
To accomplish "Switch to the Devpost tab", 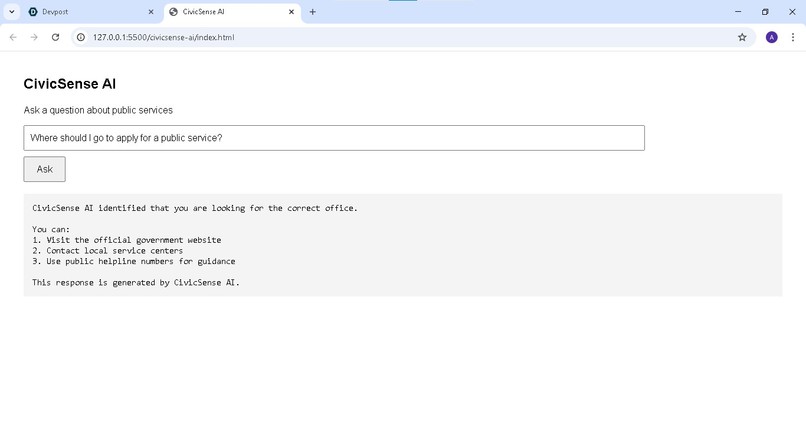I will (x=90, y=12).
